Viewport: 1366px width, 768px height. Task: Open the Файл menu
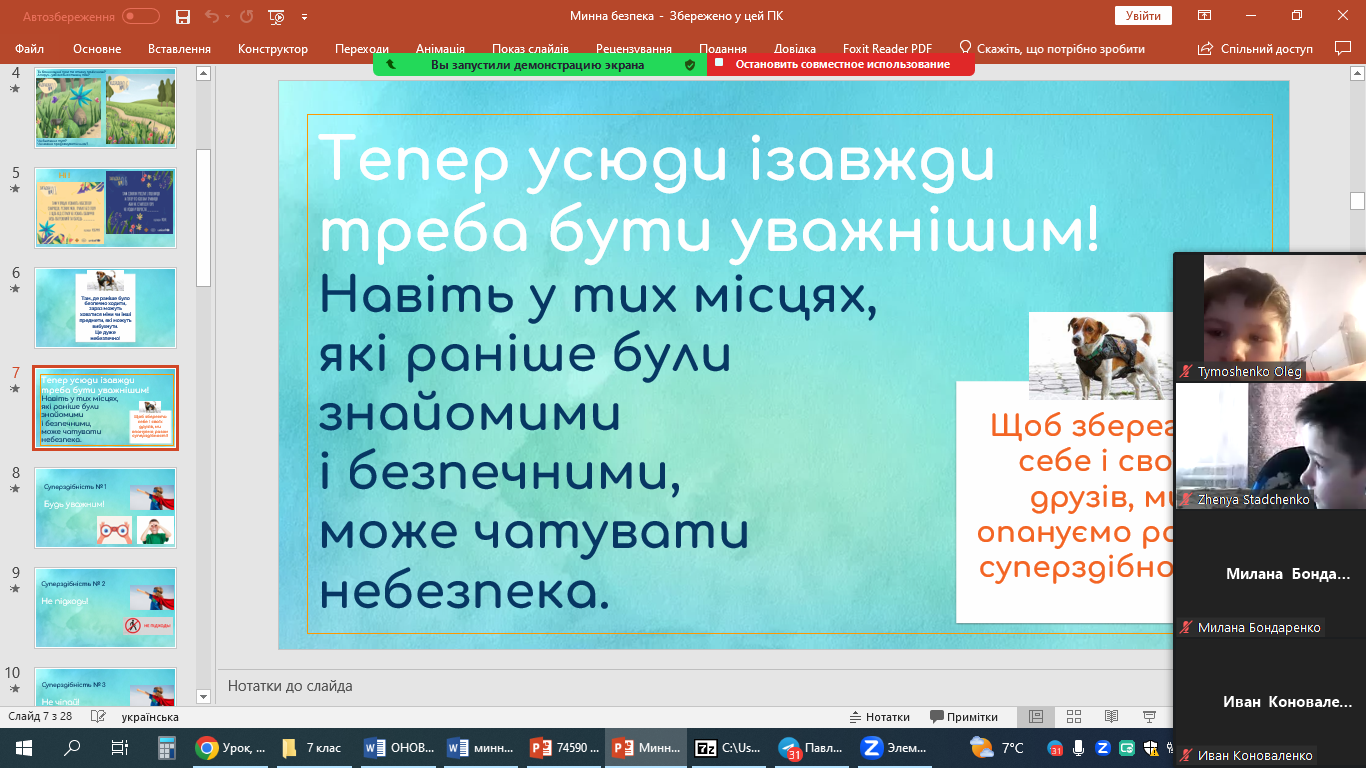29,48
